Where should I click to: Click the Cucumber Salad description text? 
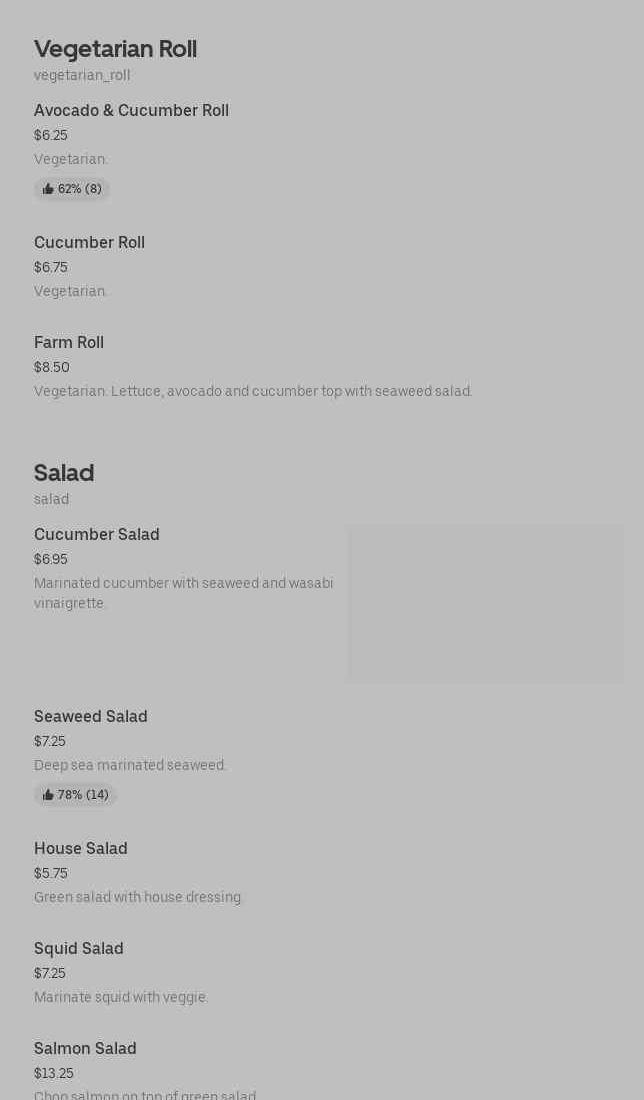click(x=184, y=593)
